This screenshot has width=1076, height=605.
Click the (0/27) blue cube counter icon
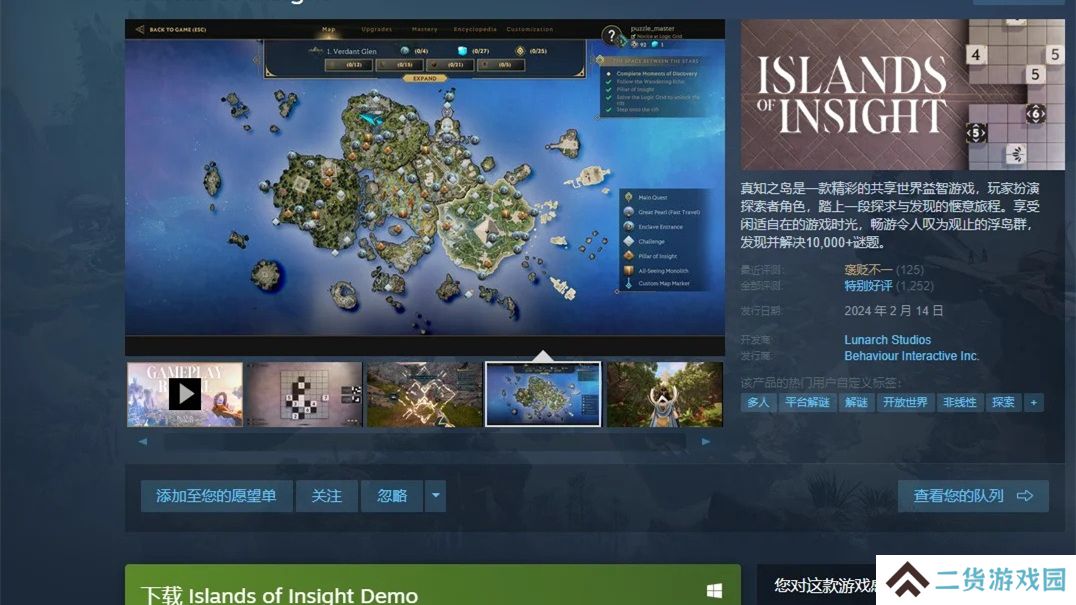(463, 51)
